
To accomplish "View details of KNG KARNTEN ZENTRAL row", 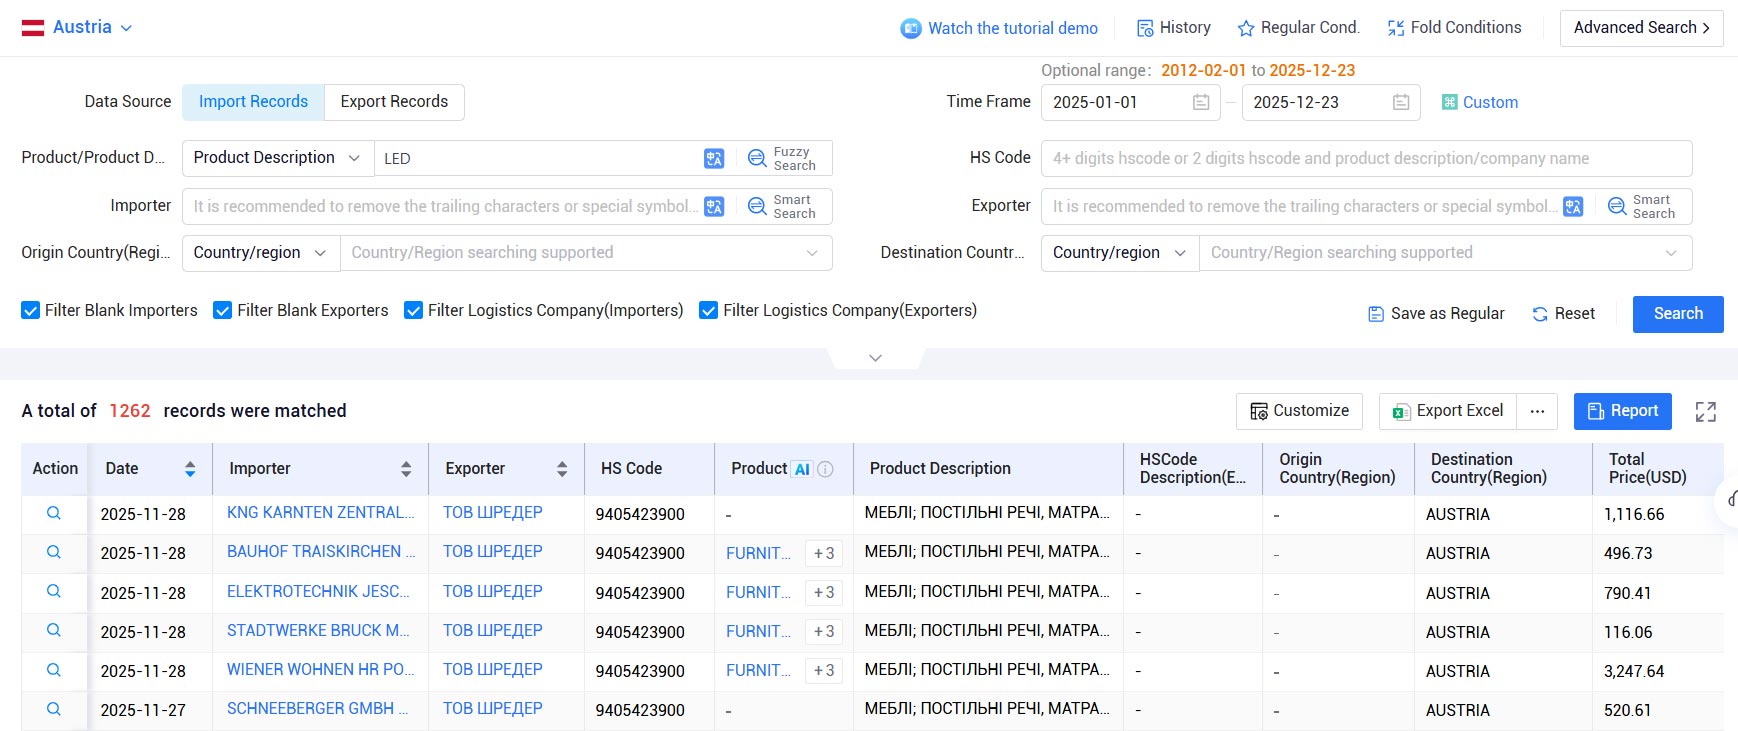I will (54, 513).
